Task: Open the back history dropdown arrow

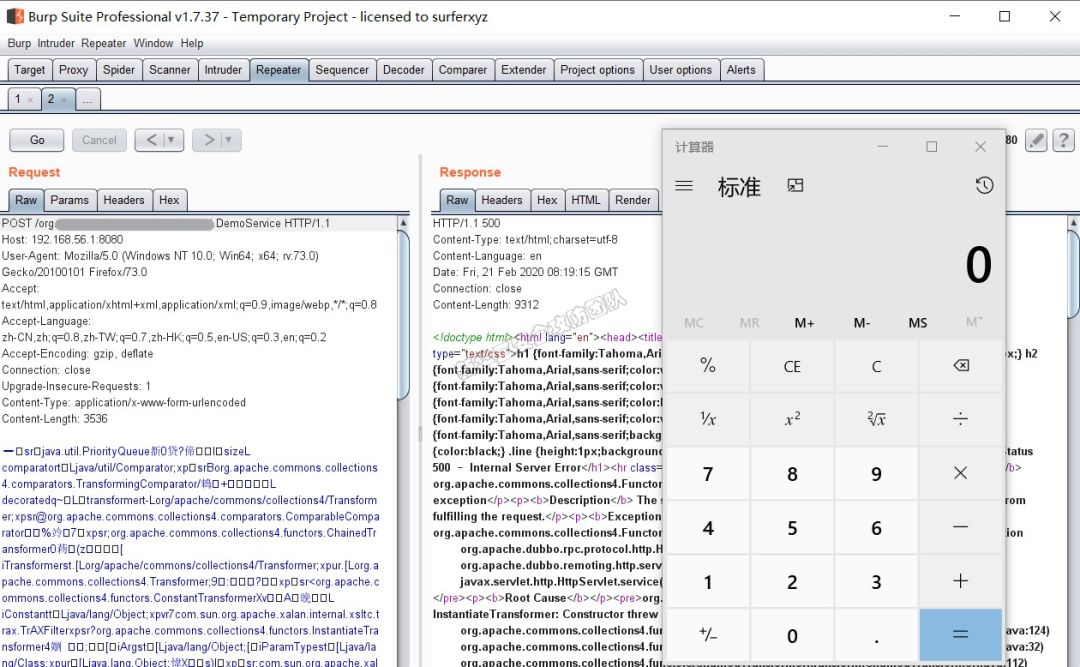Action: 172,140
